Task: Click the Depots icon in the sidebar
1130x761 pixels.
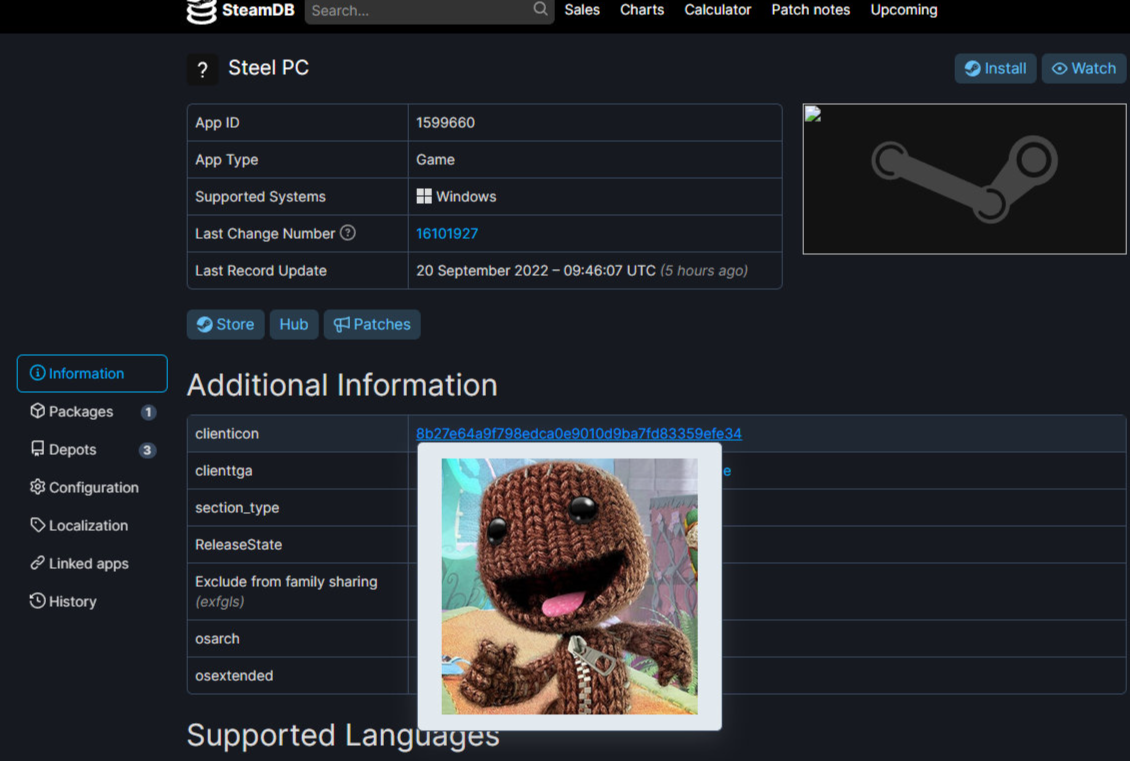Action: tap(36, 449)
